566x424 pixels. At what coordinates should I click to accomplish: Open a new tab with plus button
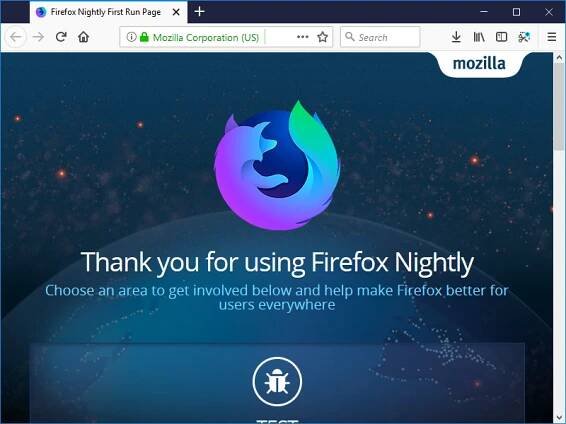[x=199, y=12]
